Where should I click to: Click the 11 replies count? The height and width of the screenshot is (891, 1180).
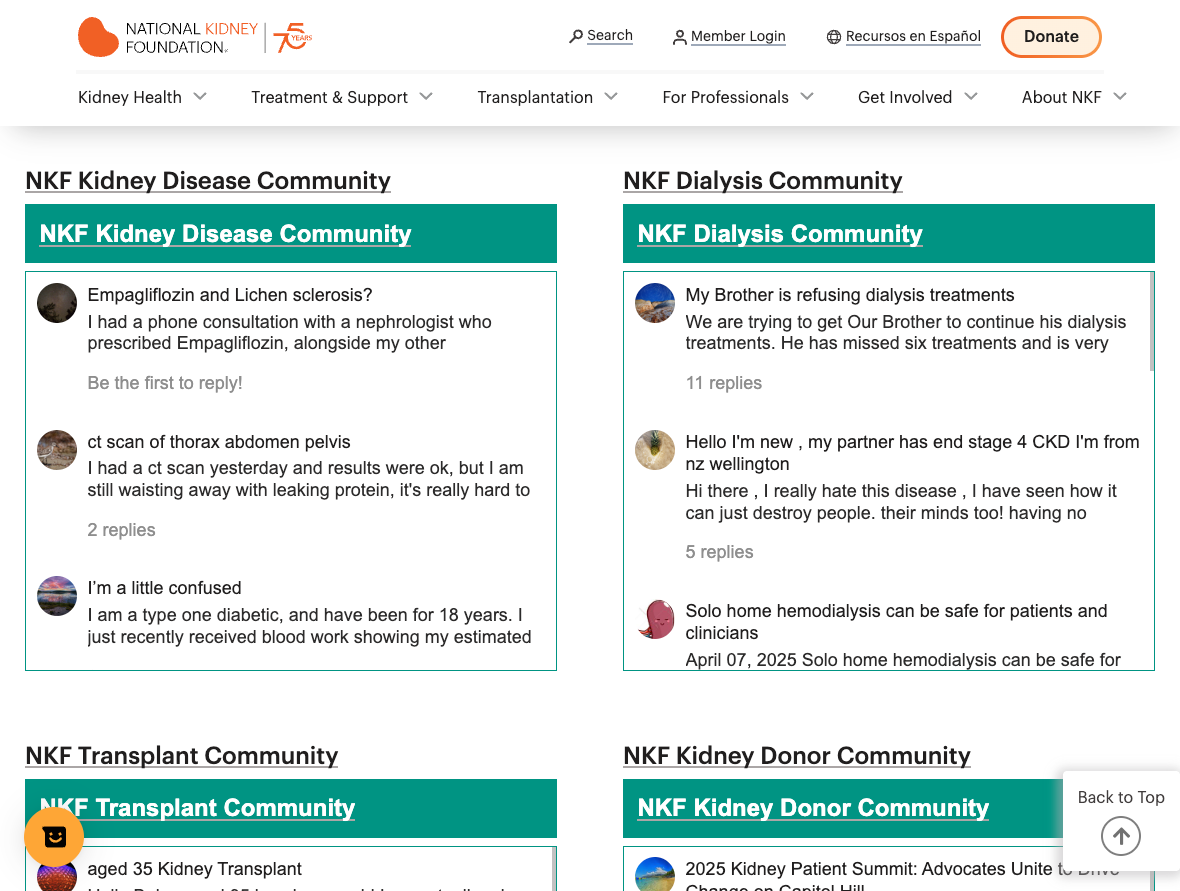(x=723, y=383)
